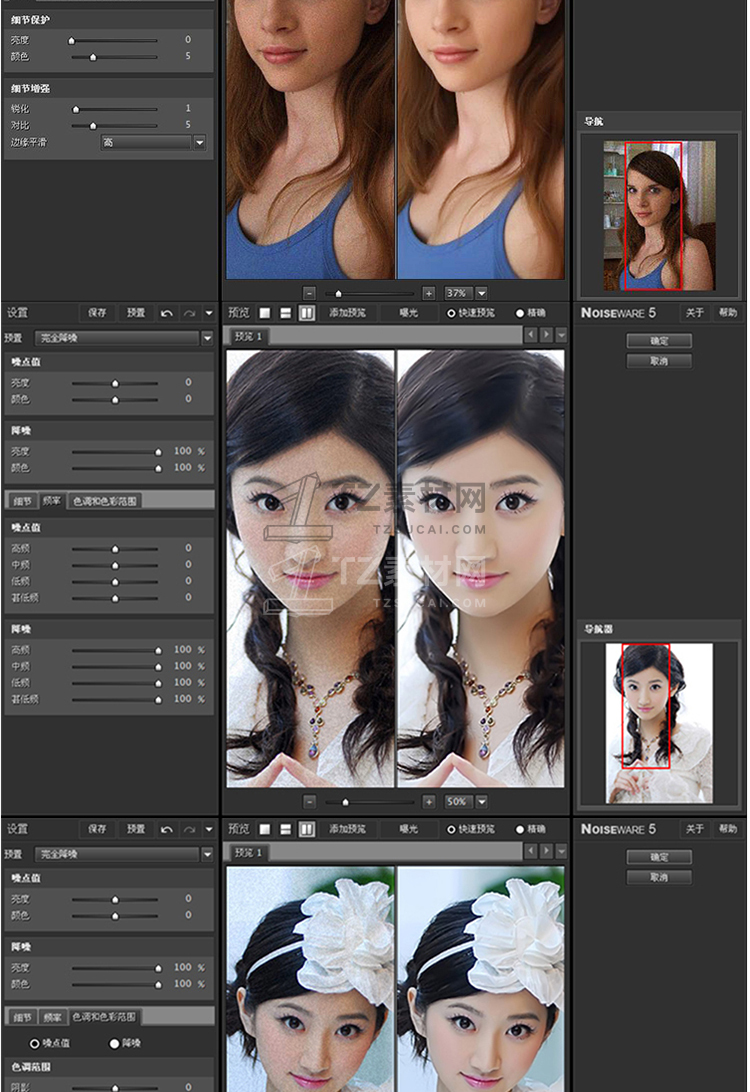The height and width of the screenshot is (1092, 750).
Task: Open 帮助 in white-flower portrait window
Action: point(728,829)
